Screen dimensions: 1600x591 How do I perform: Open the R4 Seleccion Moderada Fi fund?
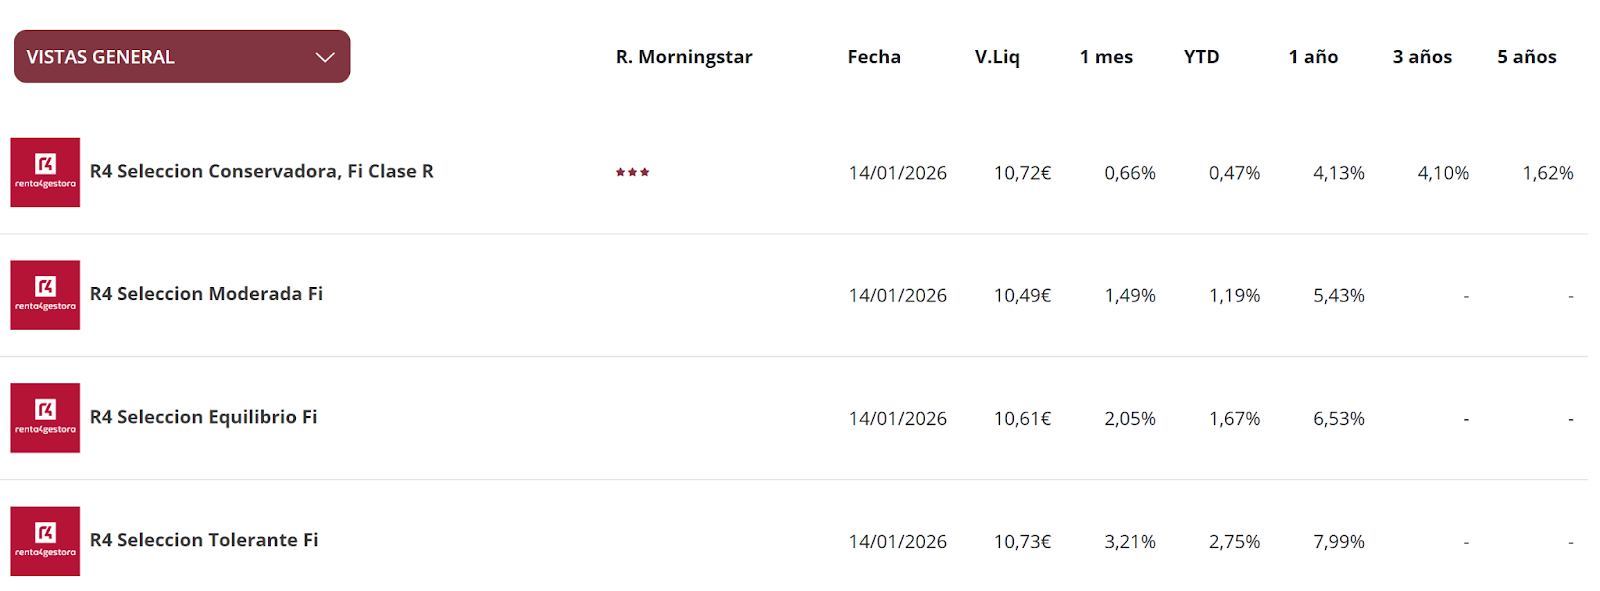tap(206, 294)
